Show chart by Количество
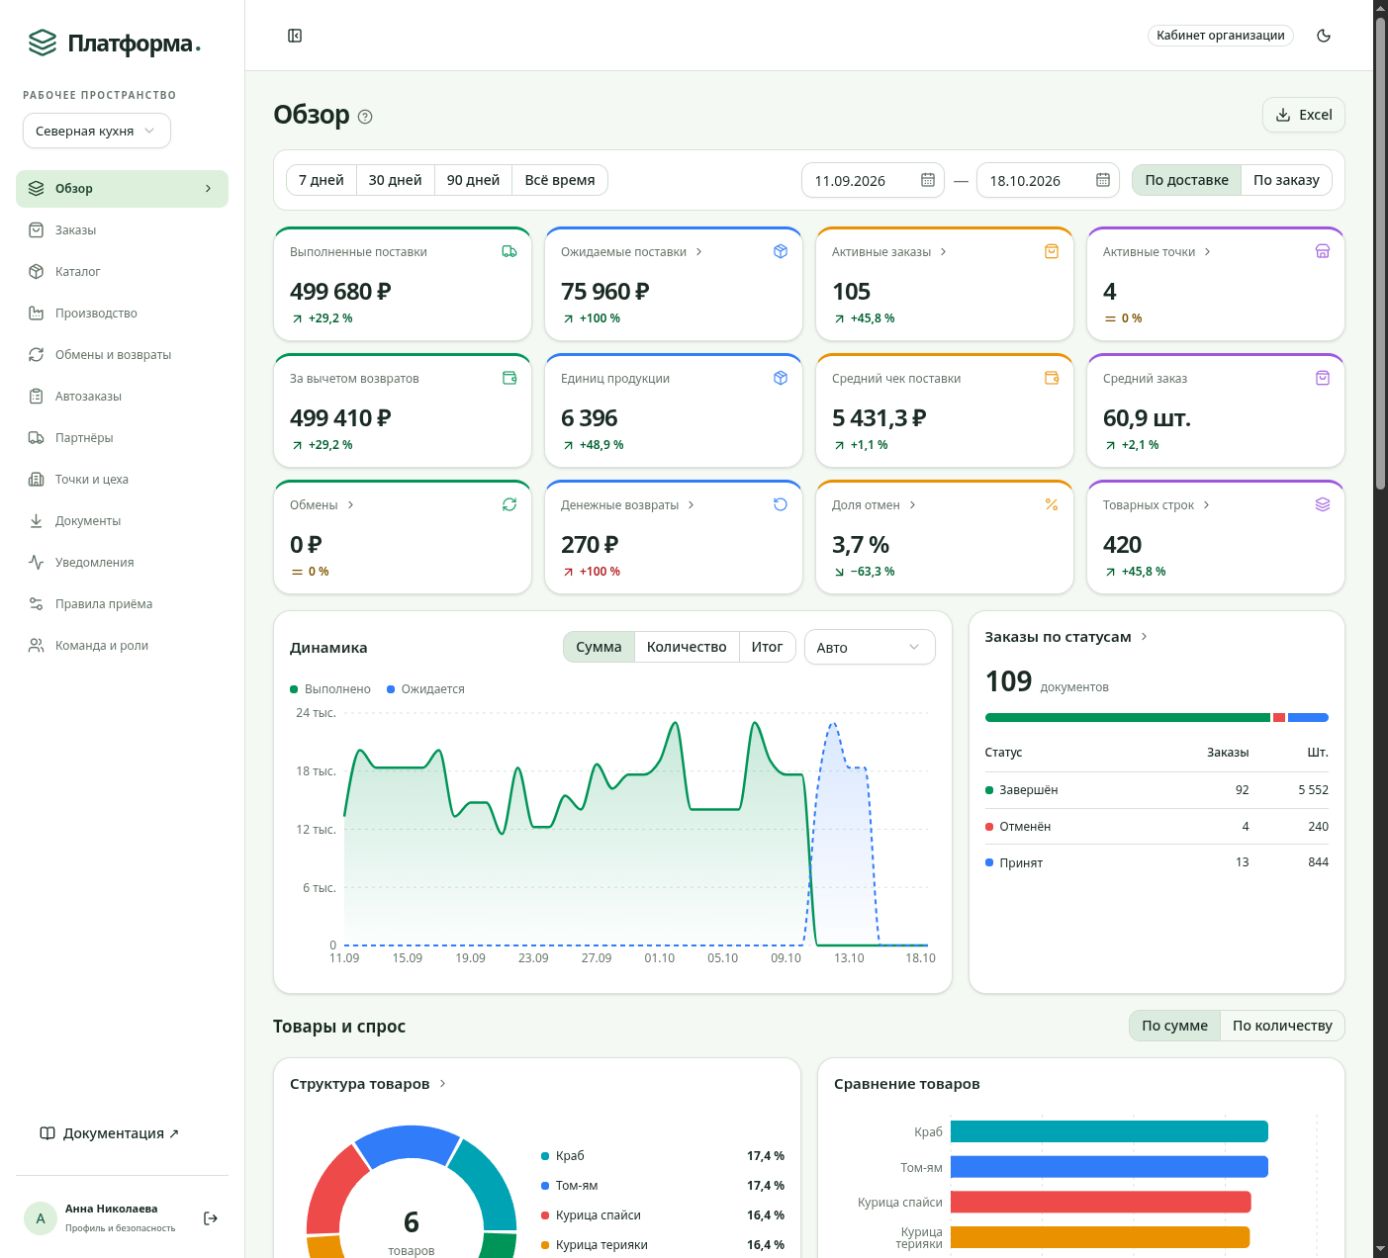The image size is (1388, 1258). click(687, 647)
